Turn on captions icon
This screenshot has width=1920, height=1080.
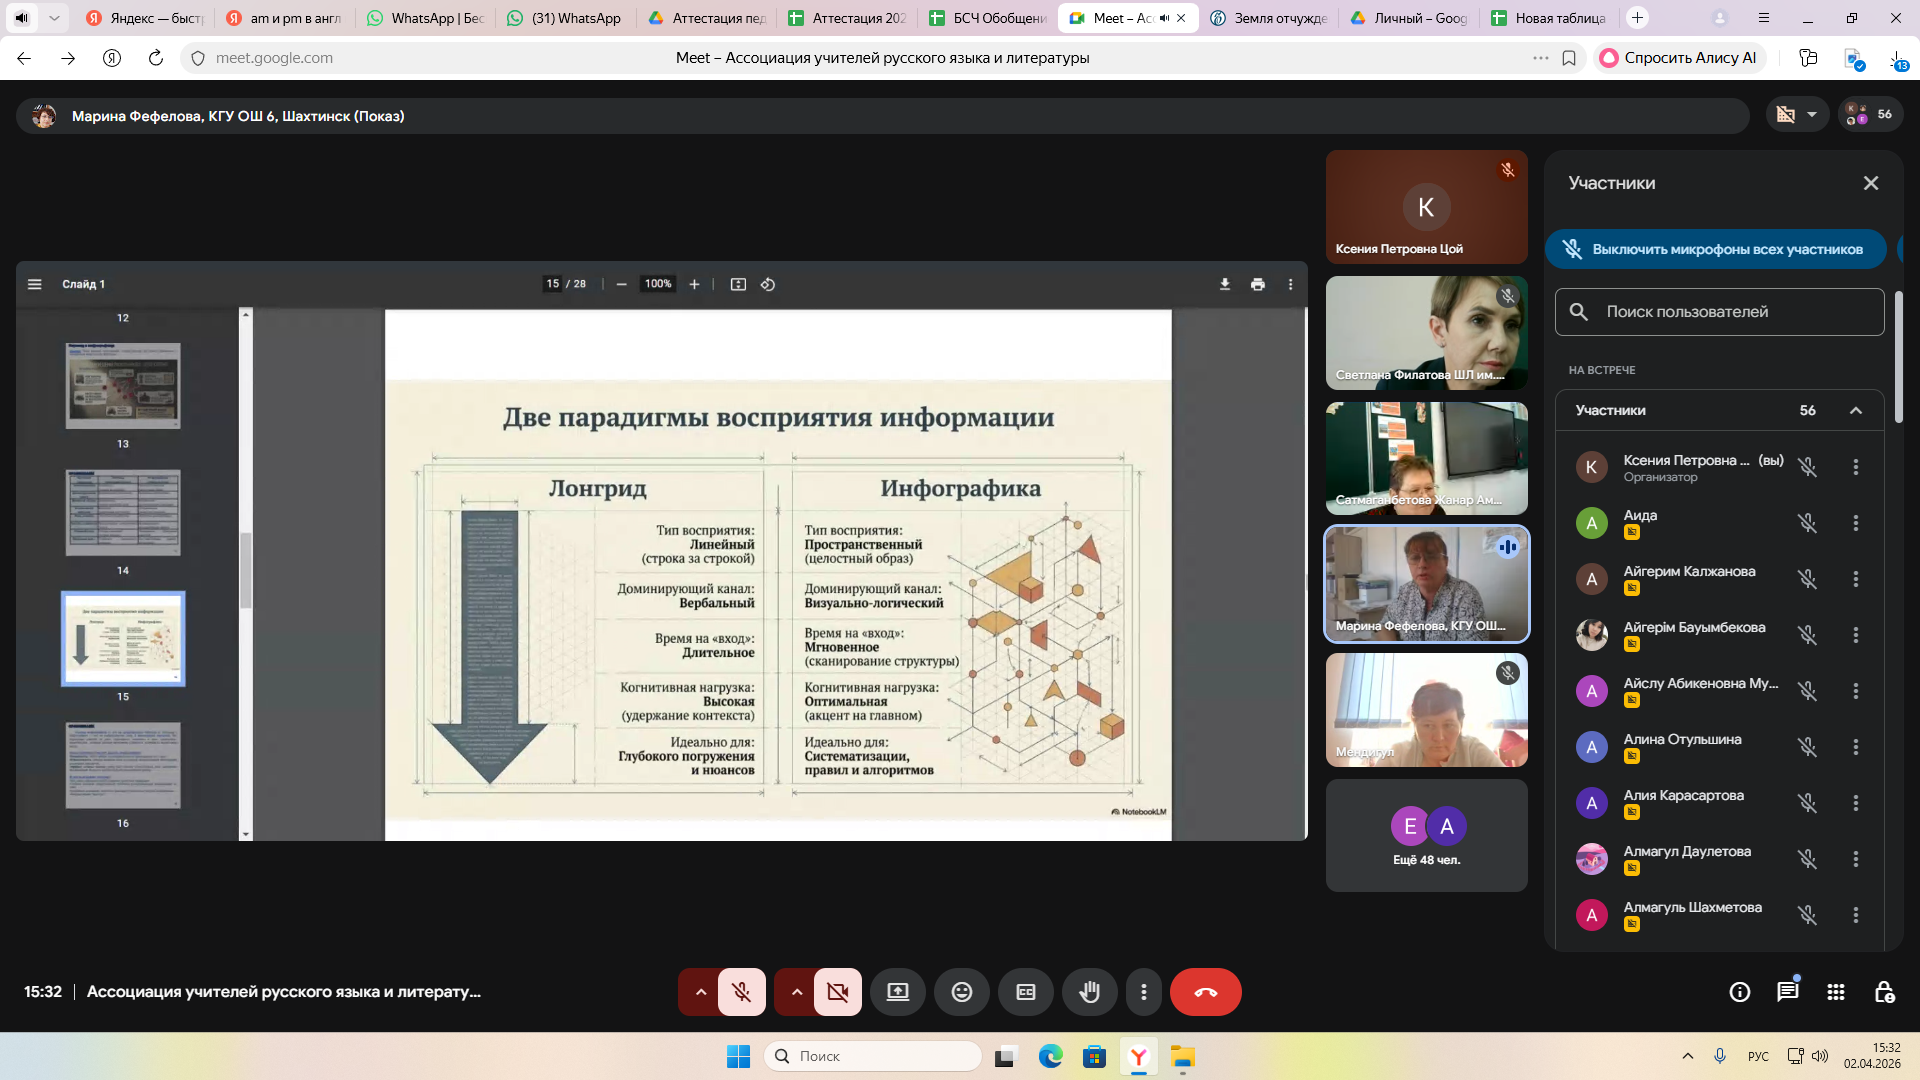(1025, 992)
